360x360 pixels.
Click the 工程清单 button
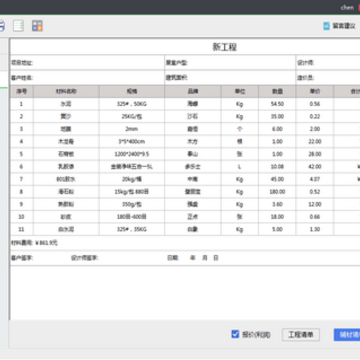[x=301, y=335]
